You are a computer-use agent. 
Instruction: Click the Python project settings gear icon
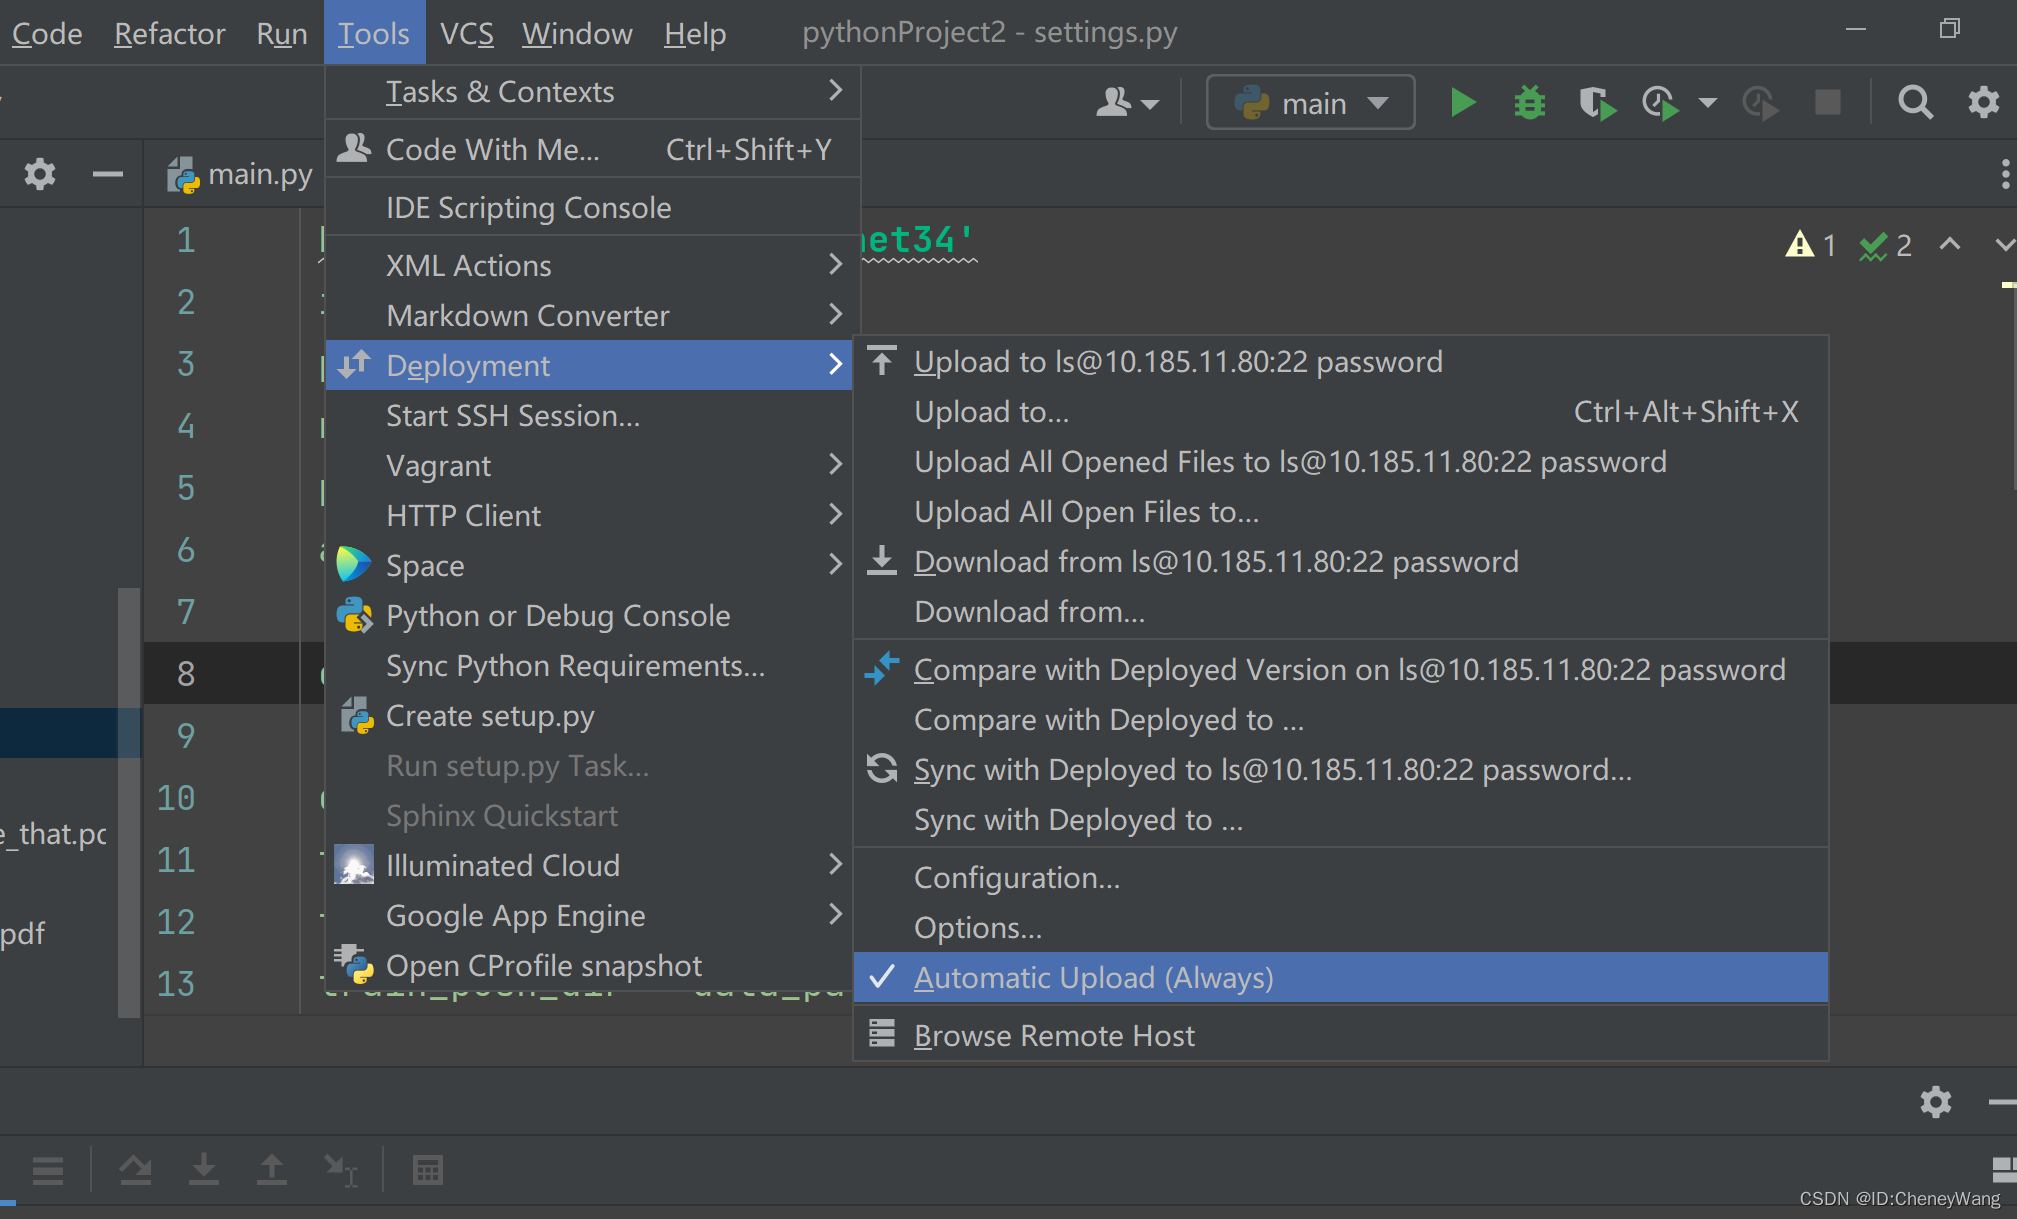pyautogui.click(x=40, y=173)
